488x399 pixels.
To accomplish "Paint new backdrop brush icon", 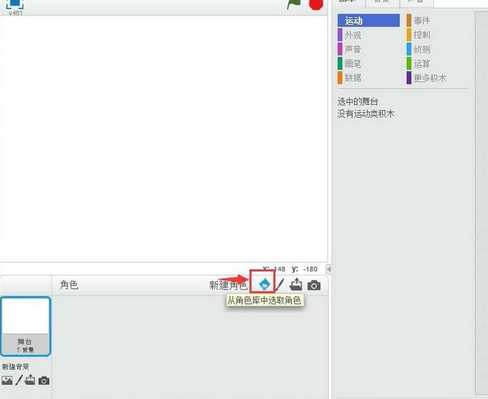I will pos(19,380).
